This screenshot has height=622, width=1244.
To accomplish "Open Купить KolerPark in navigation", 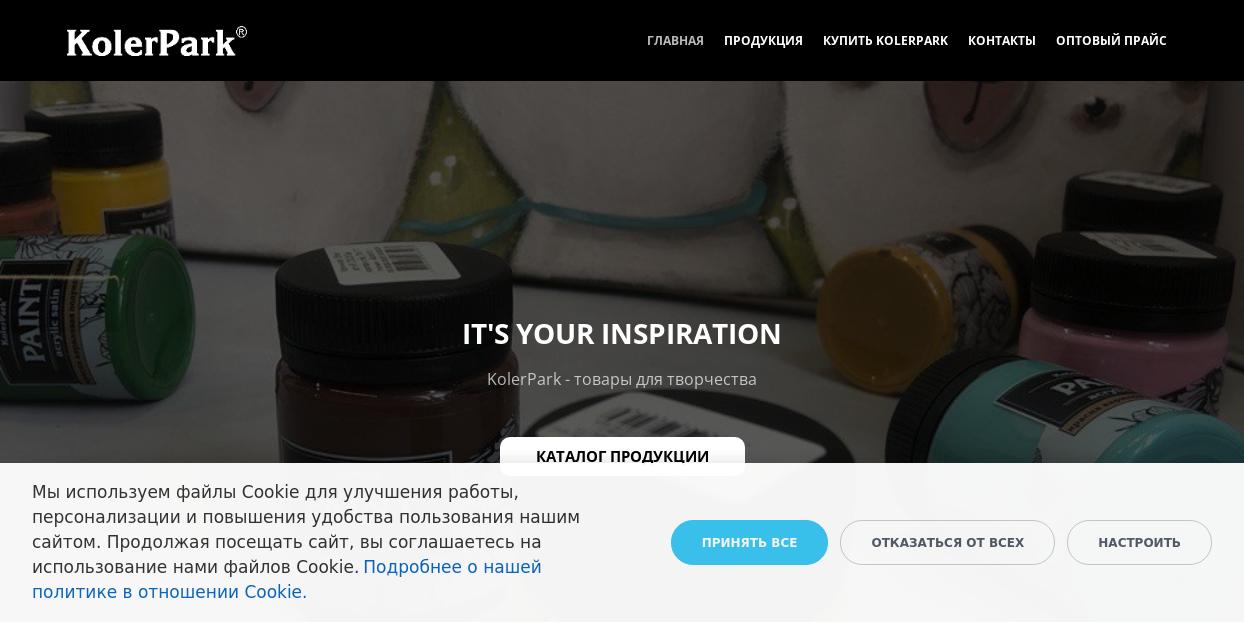I will point(885,41).
